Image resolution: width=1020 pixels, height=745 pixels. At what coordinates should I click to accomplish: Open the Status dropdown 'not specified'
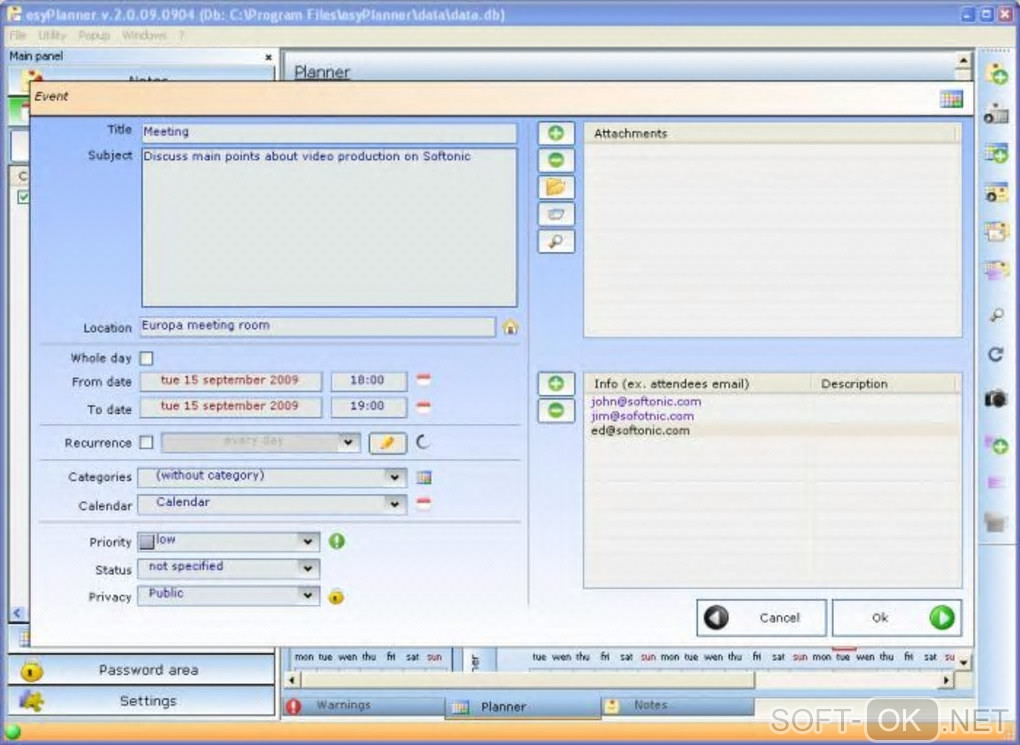pos(307,568)
